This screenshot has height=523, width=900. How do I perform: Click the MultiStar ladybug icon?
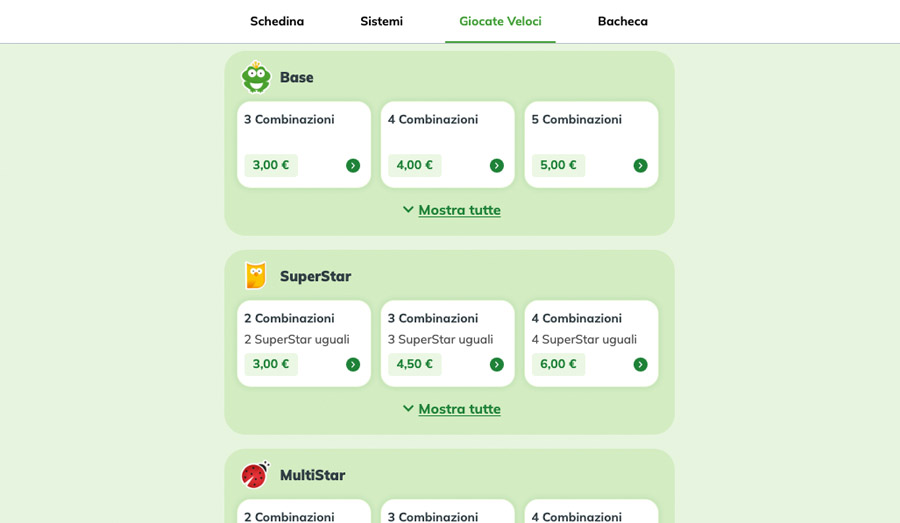pos(255,475)
